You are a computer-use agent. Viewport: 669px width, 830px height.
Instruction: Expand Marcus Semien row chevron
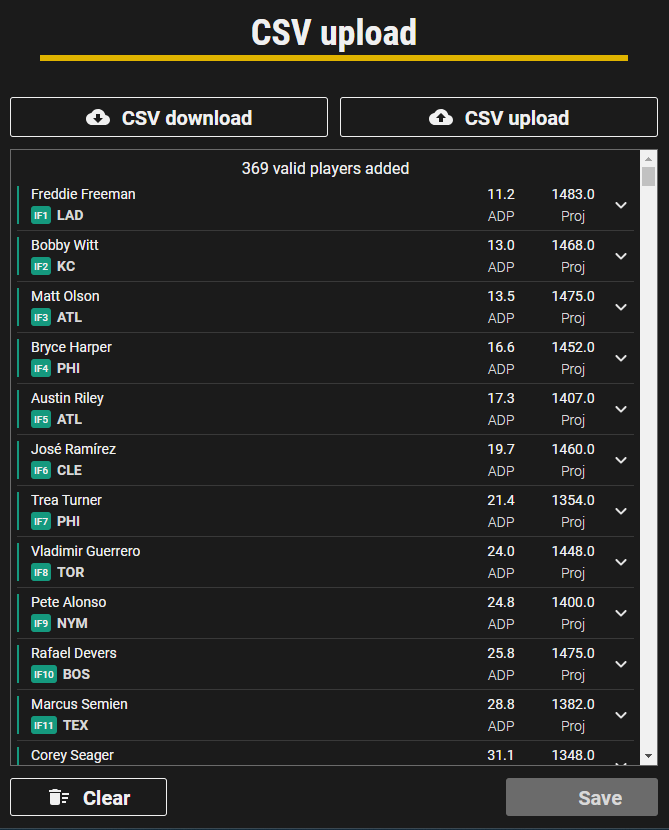click(621, 715)
